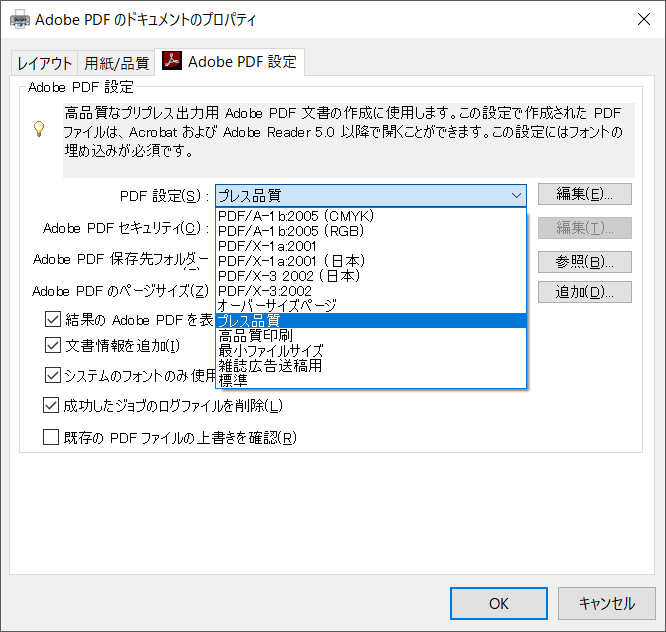666x632 pixels.
Task: Choose 雑誌広告送稿用 setting
Action: click(x=371, y=365)
